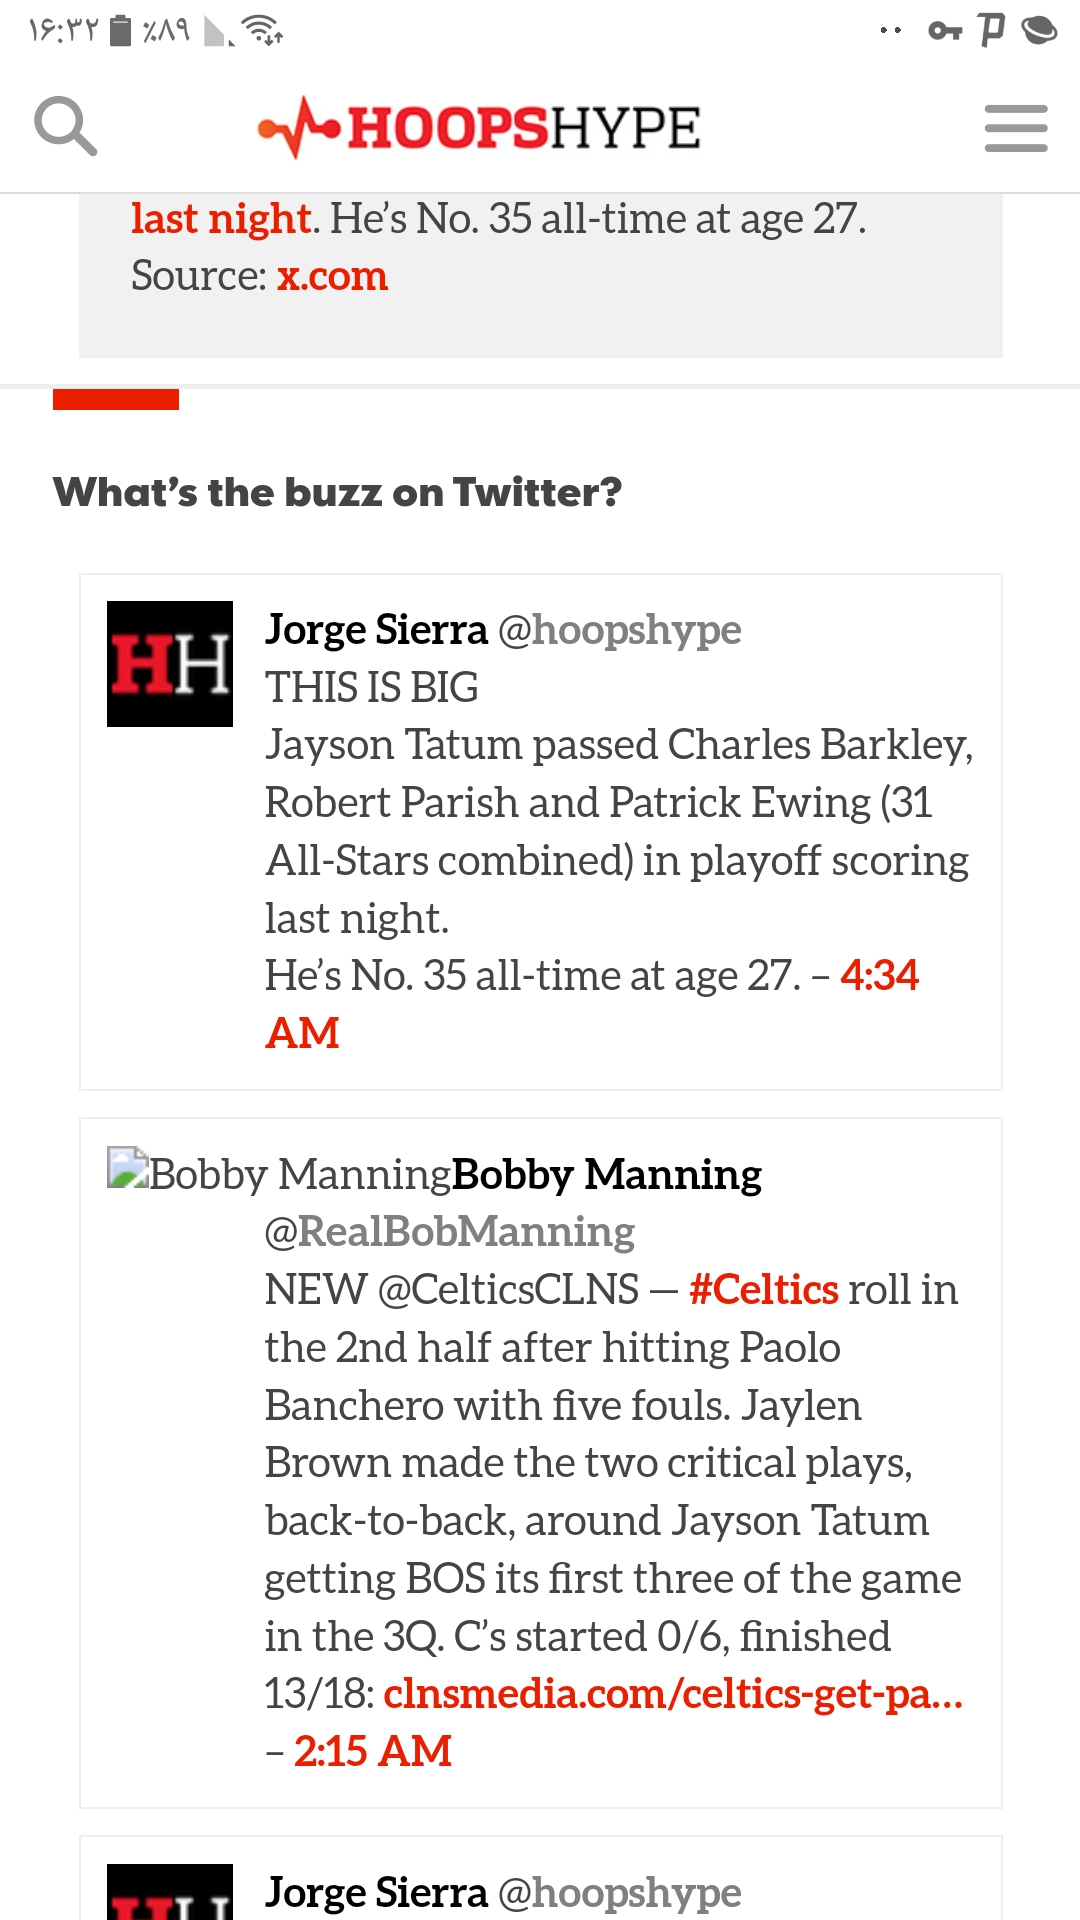Open the search magnifier icon
The height and width of the screenshot is (1920, 1080).
(65, 126)
